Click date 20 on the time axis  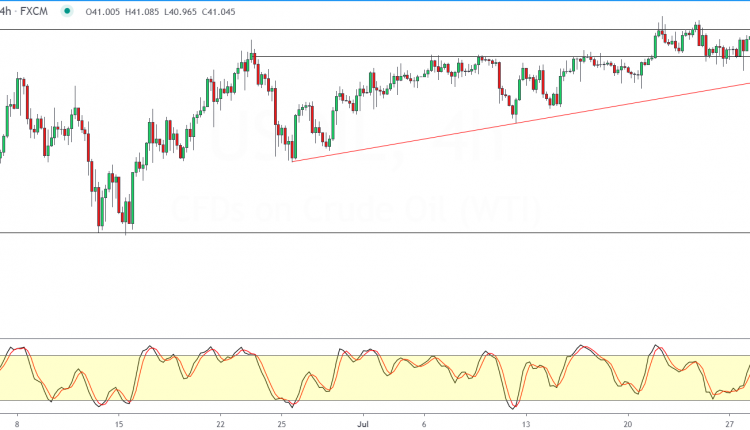tap(628, 424)
